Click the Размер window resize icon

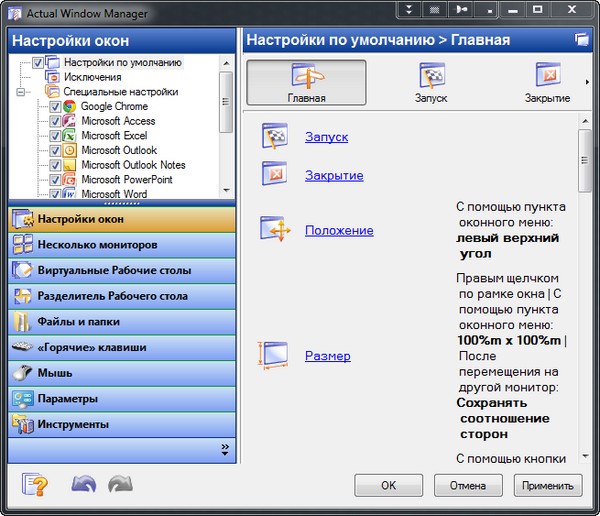[x=273, y=355]
